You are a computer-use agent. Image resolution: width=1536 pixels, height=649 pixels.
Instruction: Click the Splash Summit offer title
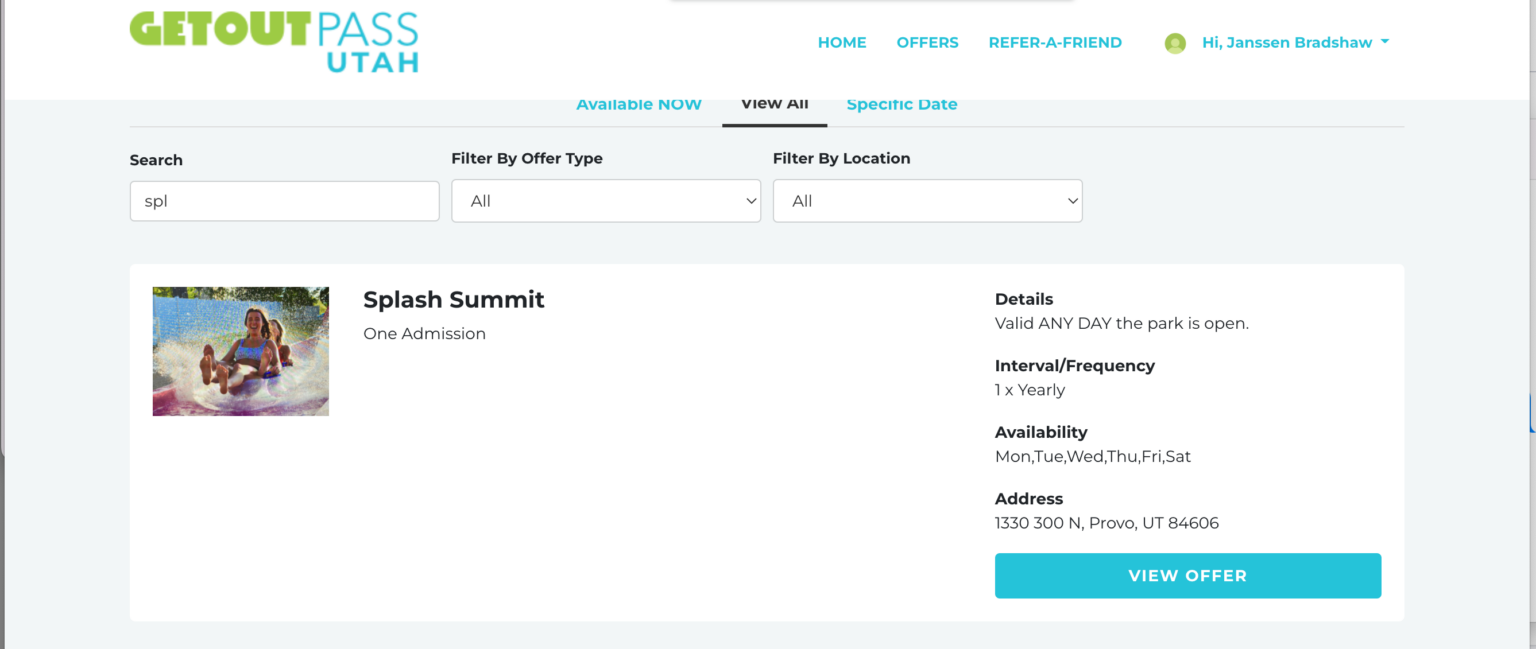[453, 300]
